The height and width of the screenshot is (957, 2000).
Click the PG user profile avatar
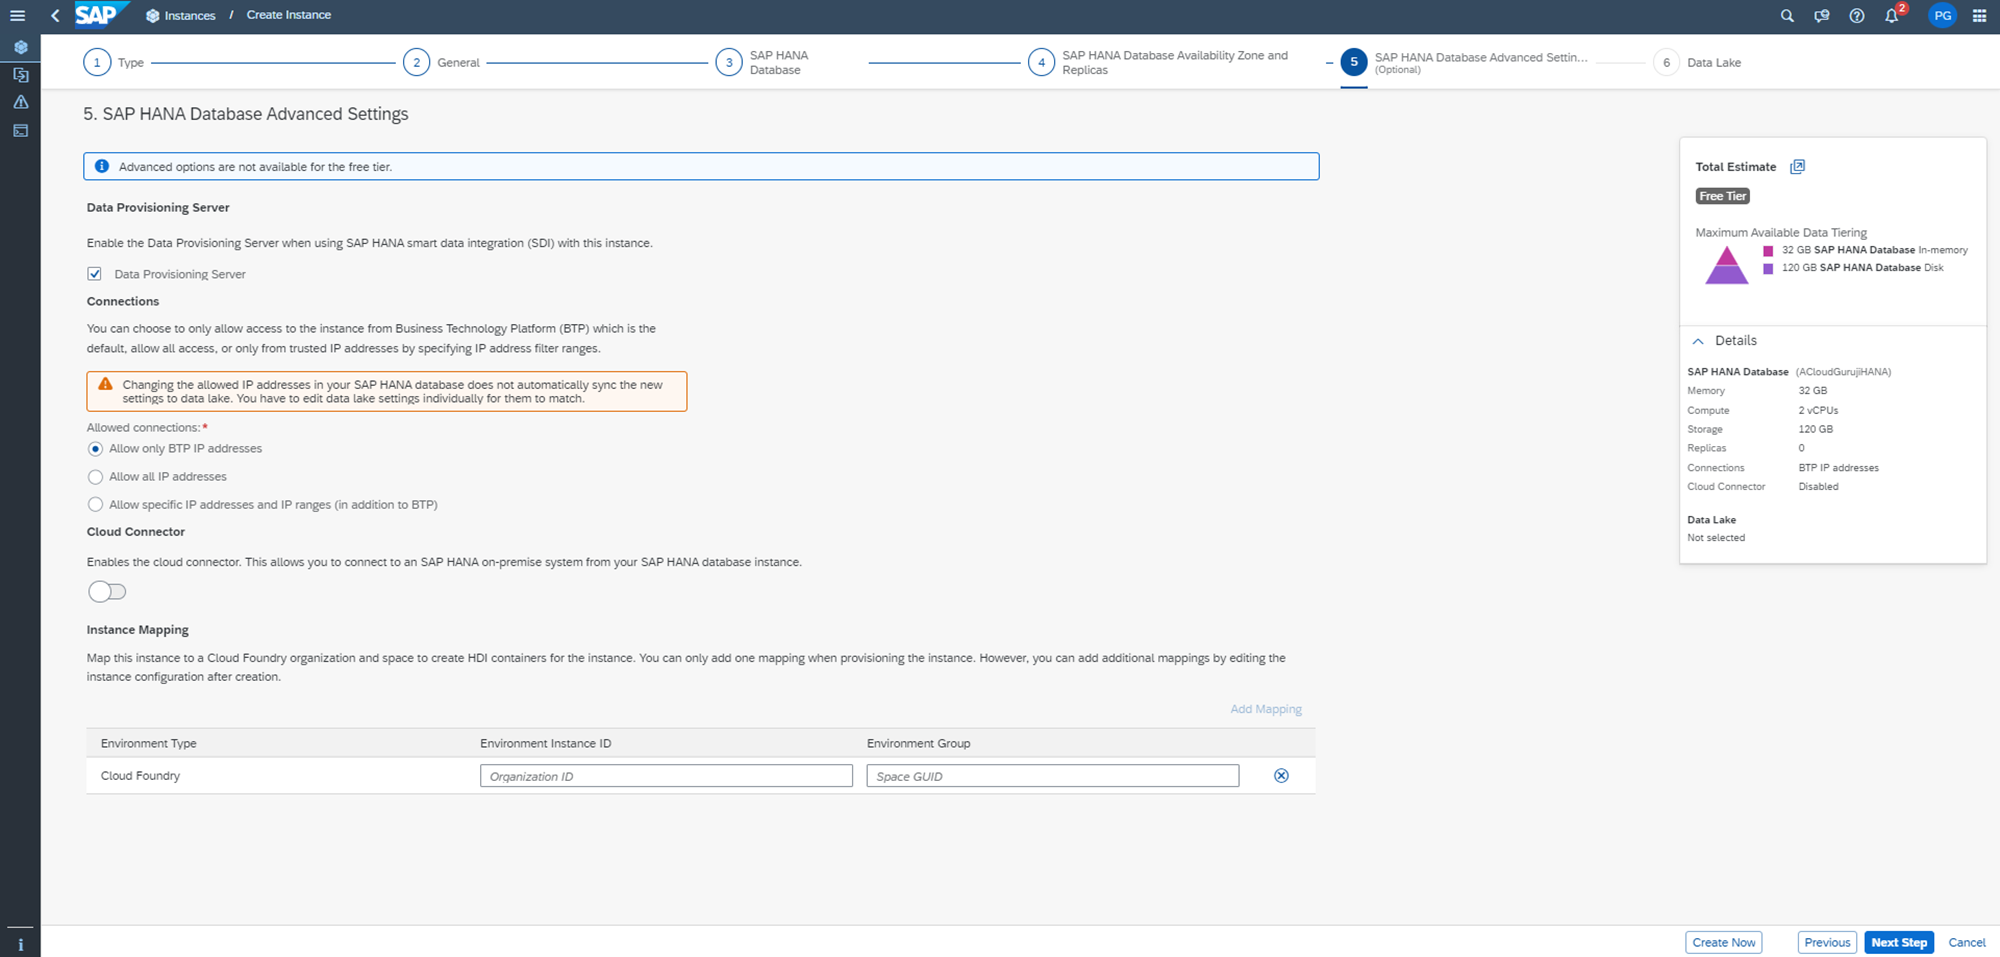pyautogui.click(x=1942, y=16)
